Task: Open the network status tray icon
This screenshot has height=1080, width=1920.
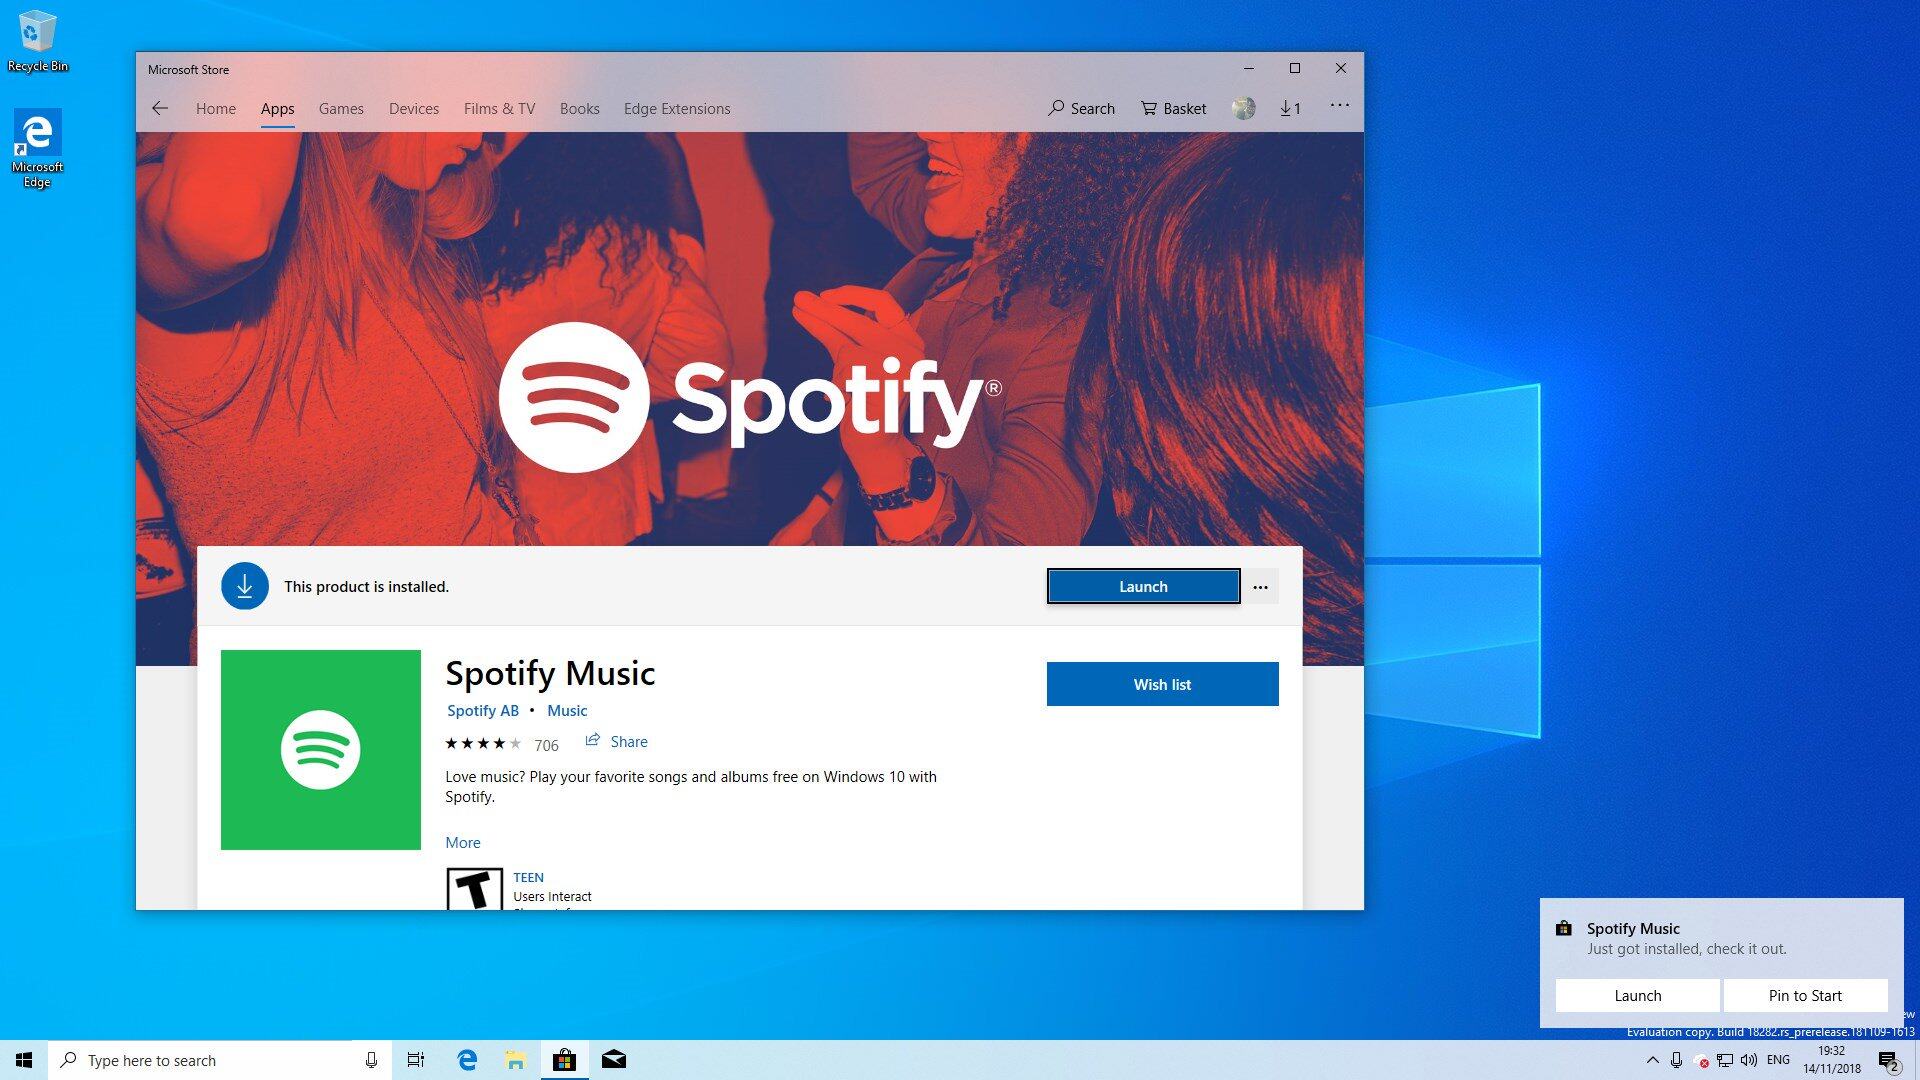Action: [1725, 1060]
